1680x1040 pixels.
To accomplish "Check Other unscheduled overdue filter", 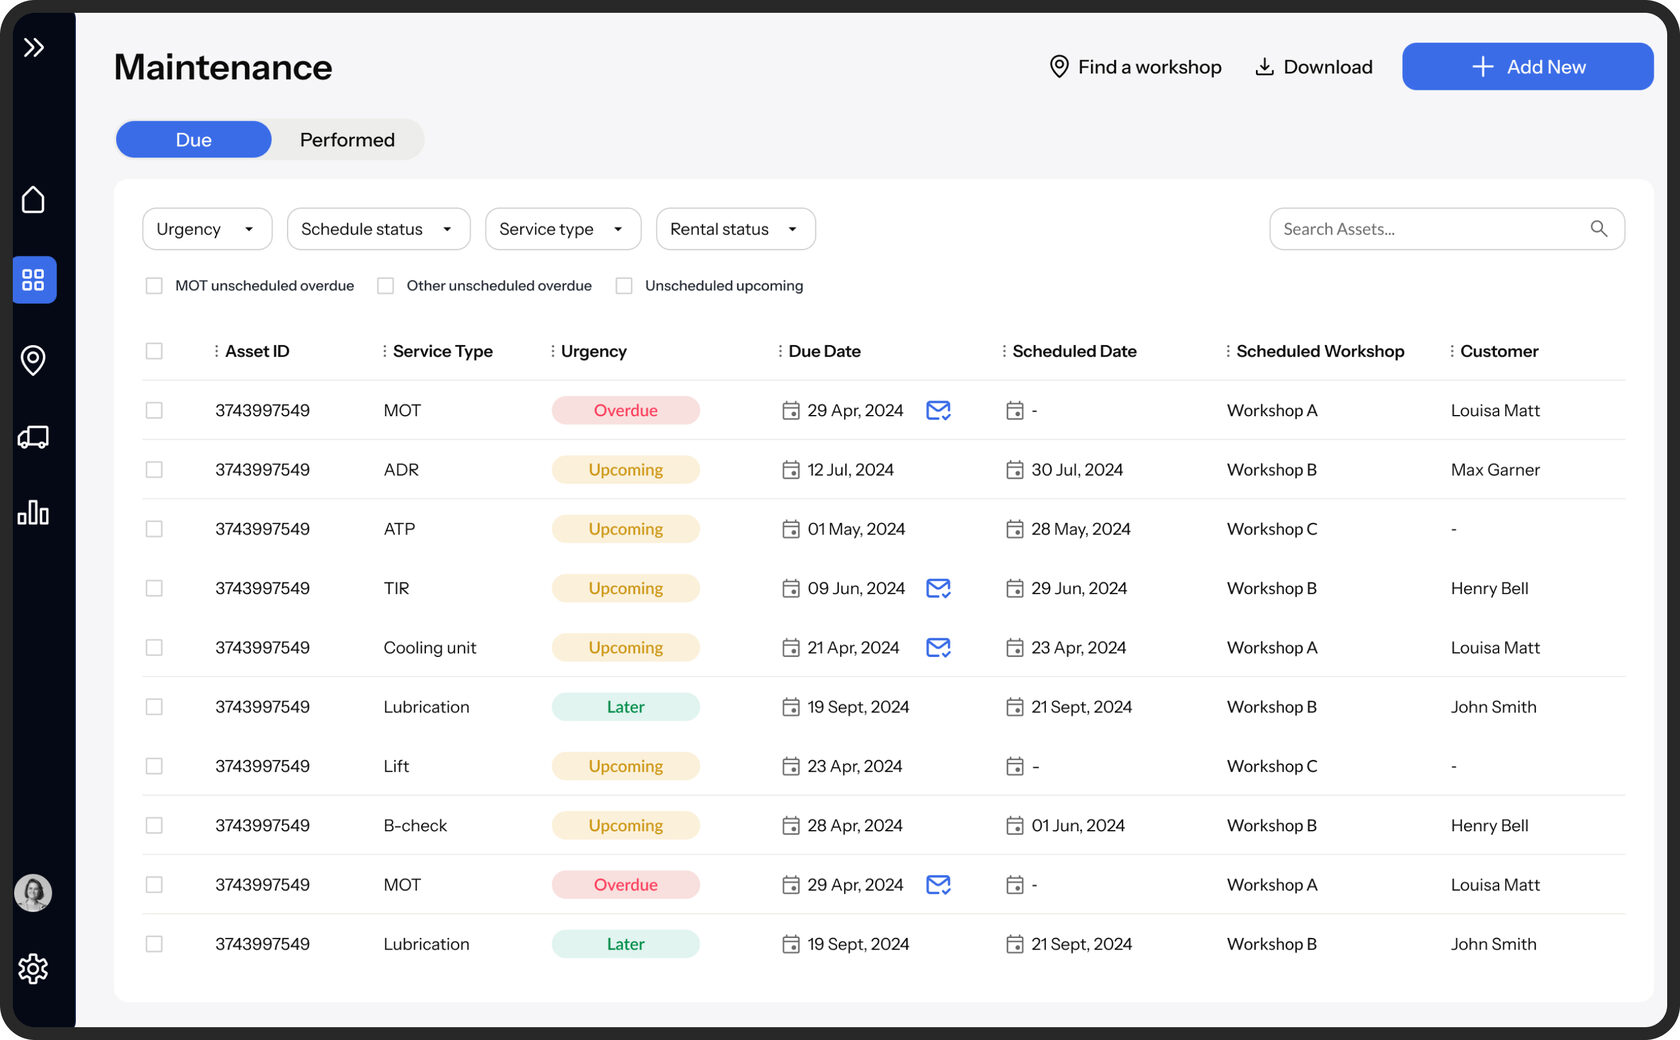I will coord(385,286).
